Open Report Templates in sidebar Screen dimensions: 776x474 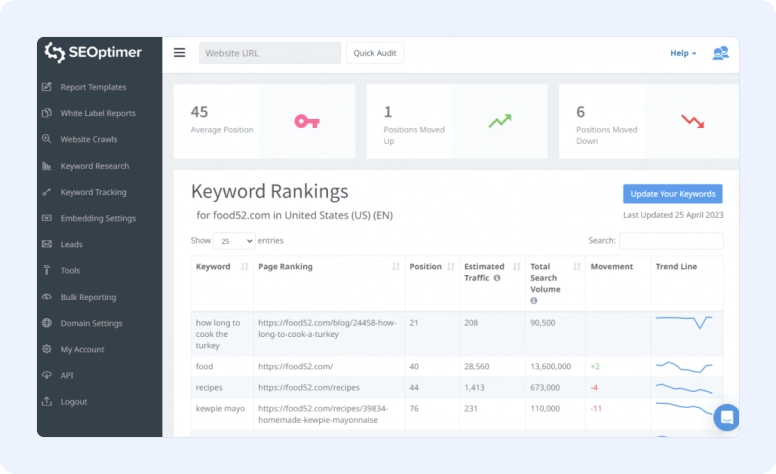[93, 87]
